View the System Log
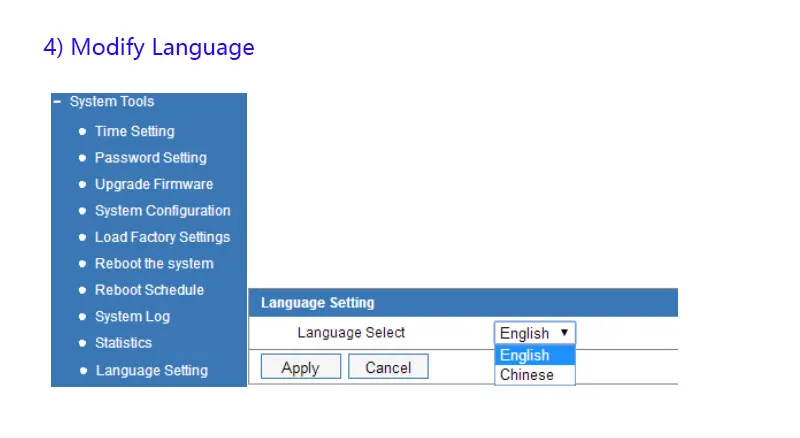The width and height of the screenshot is (800, 438). pyautogui.click(x=132, y=317)
